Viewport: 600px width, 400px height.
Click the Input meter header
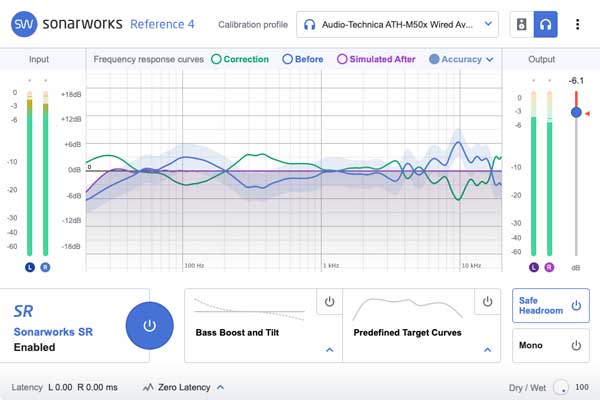click(x=39, y=59)
